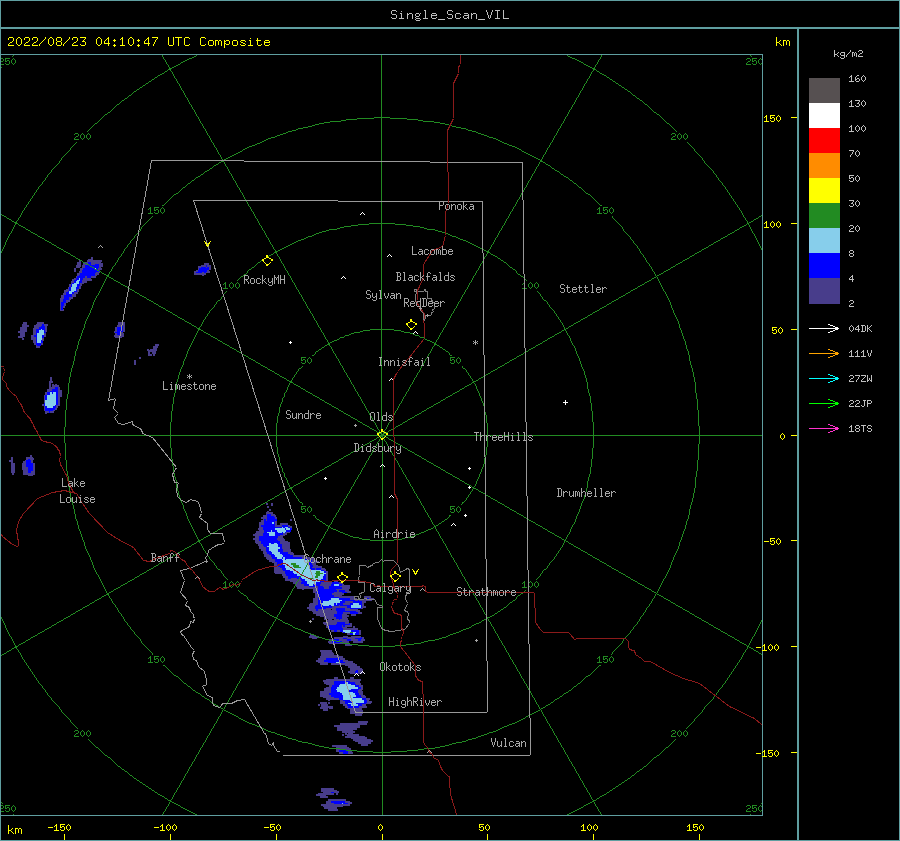Click the yellow diamond marker above Calgary

pos(395,576)
